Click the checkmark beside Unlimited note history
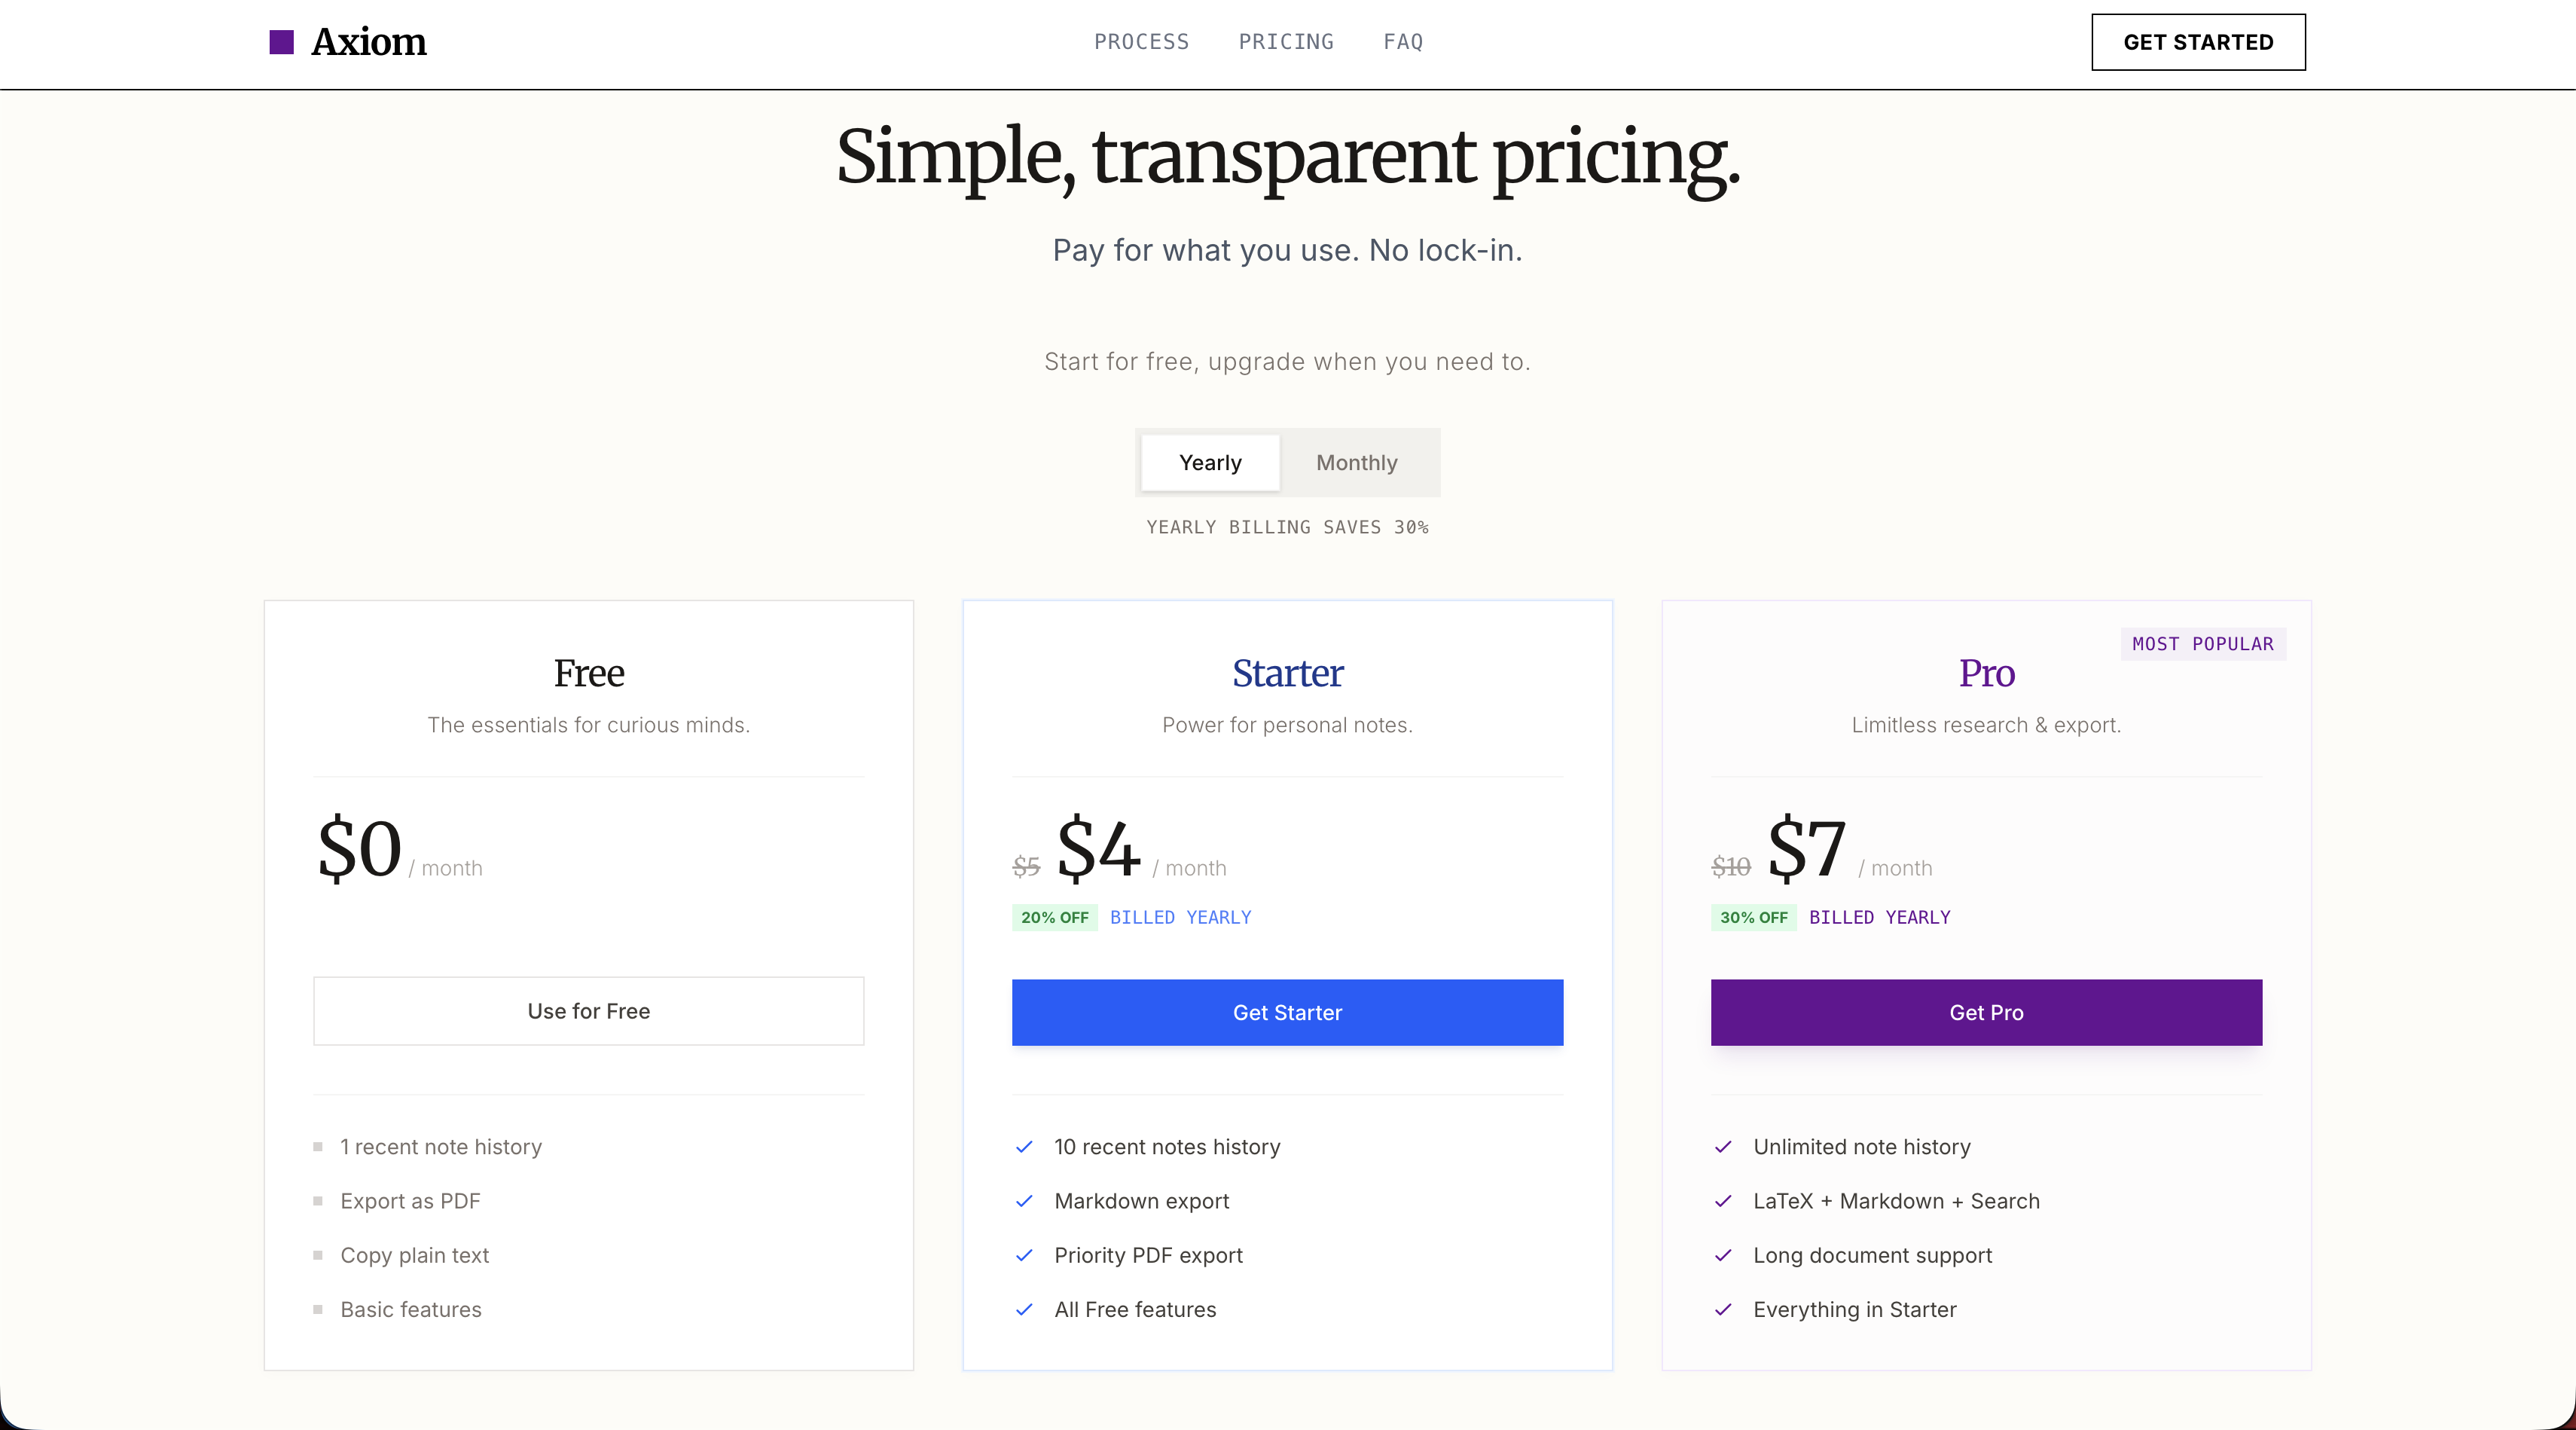 (1724, 1147)
